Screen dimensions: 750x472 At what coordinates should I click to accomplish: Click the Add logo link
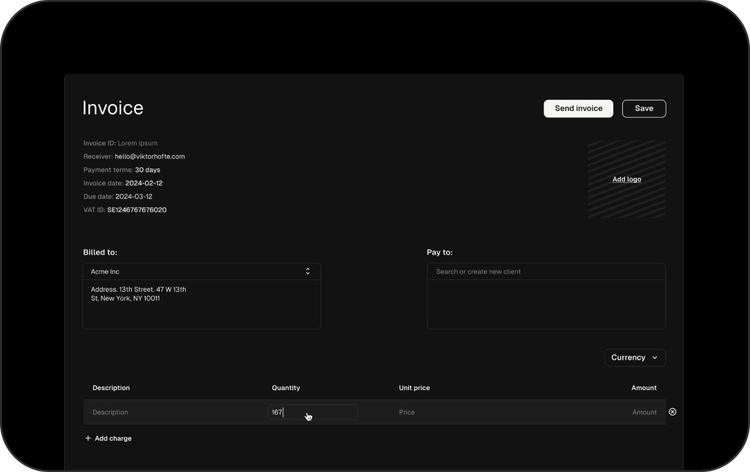pos(626,179)
